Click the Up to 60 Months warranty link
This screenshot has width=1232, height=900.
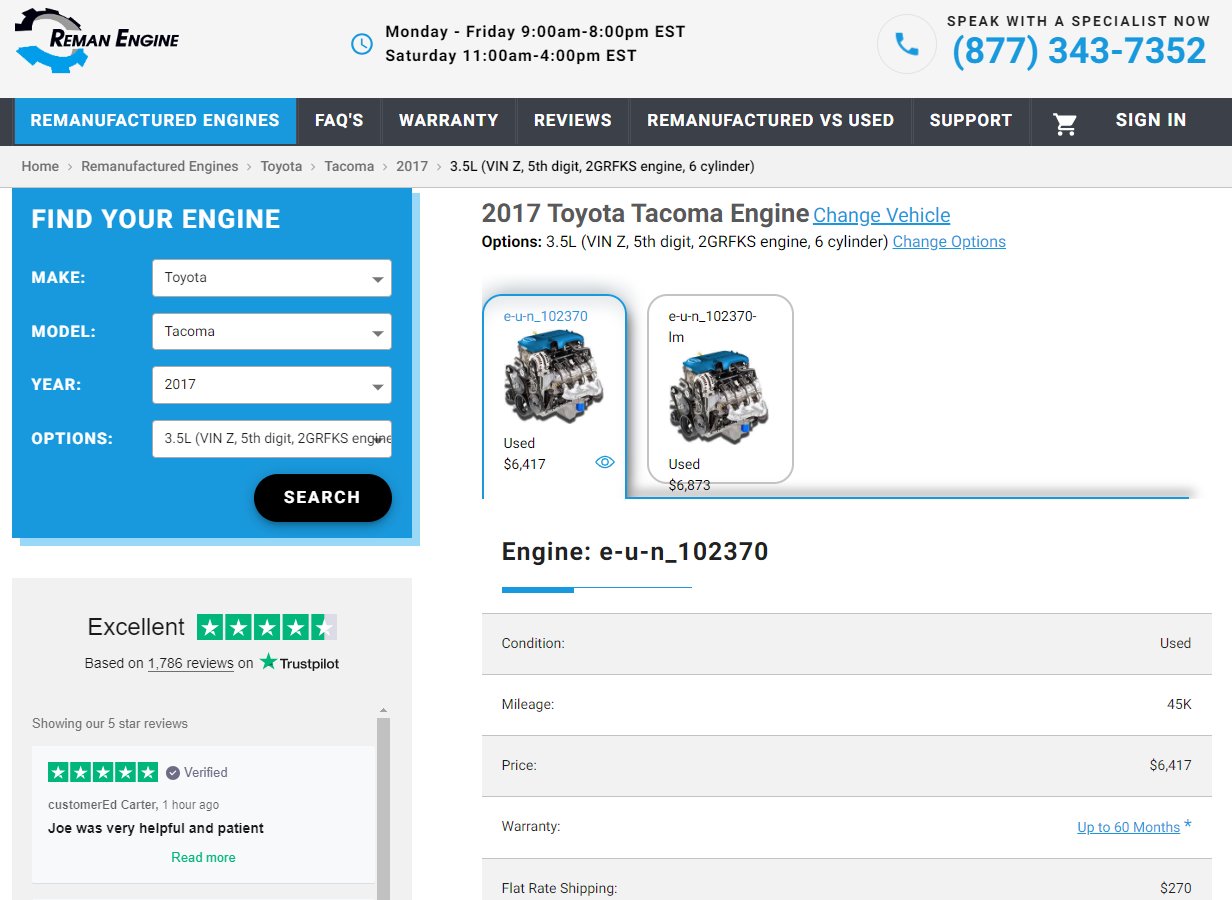pyautogui.click(x=1128, y=827)
